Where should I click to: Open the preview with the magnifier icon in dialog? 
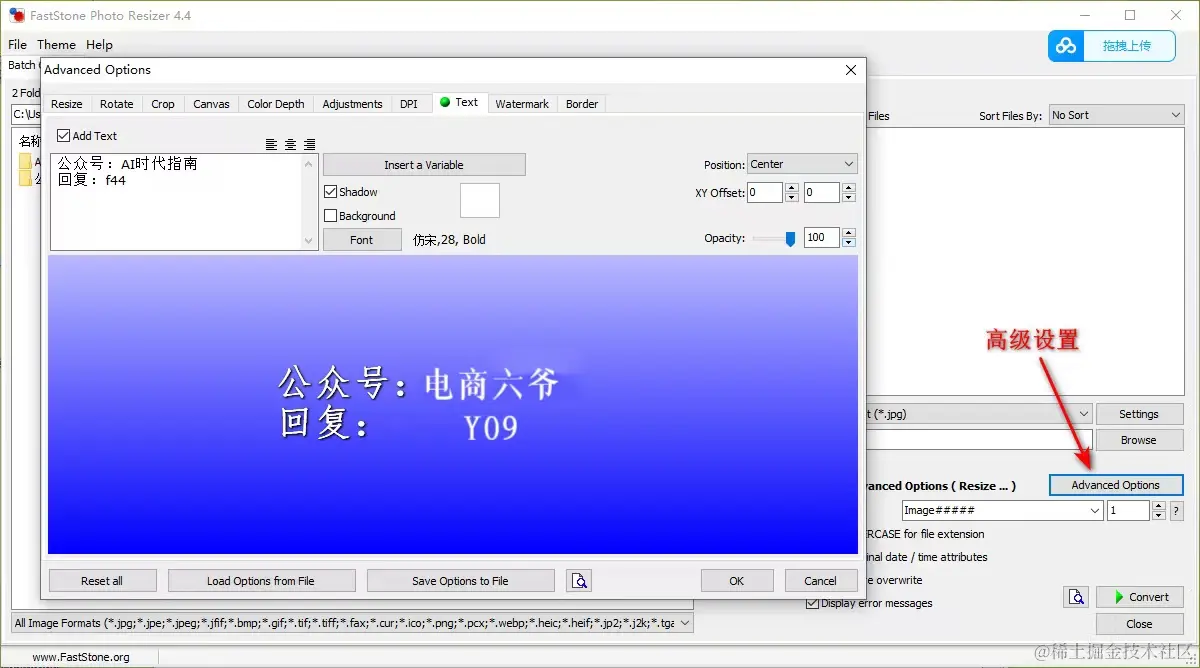coord(578,580)
